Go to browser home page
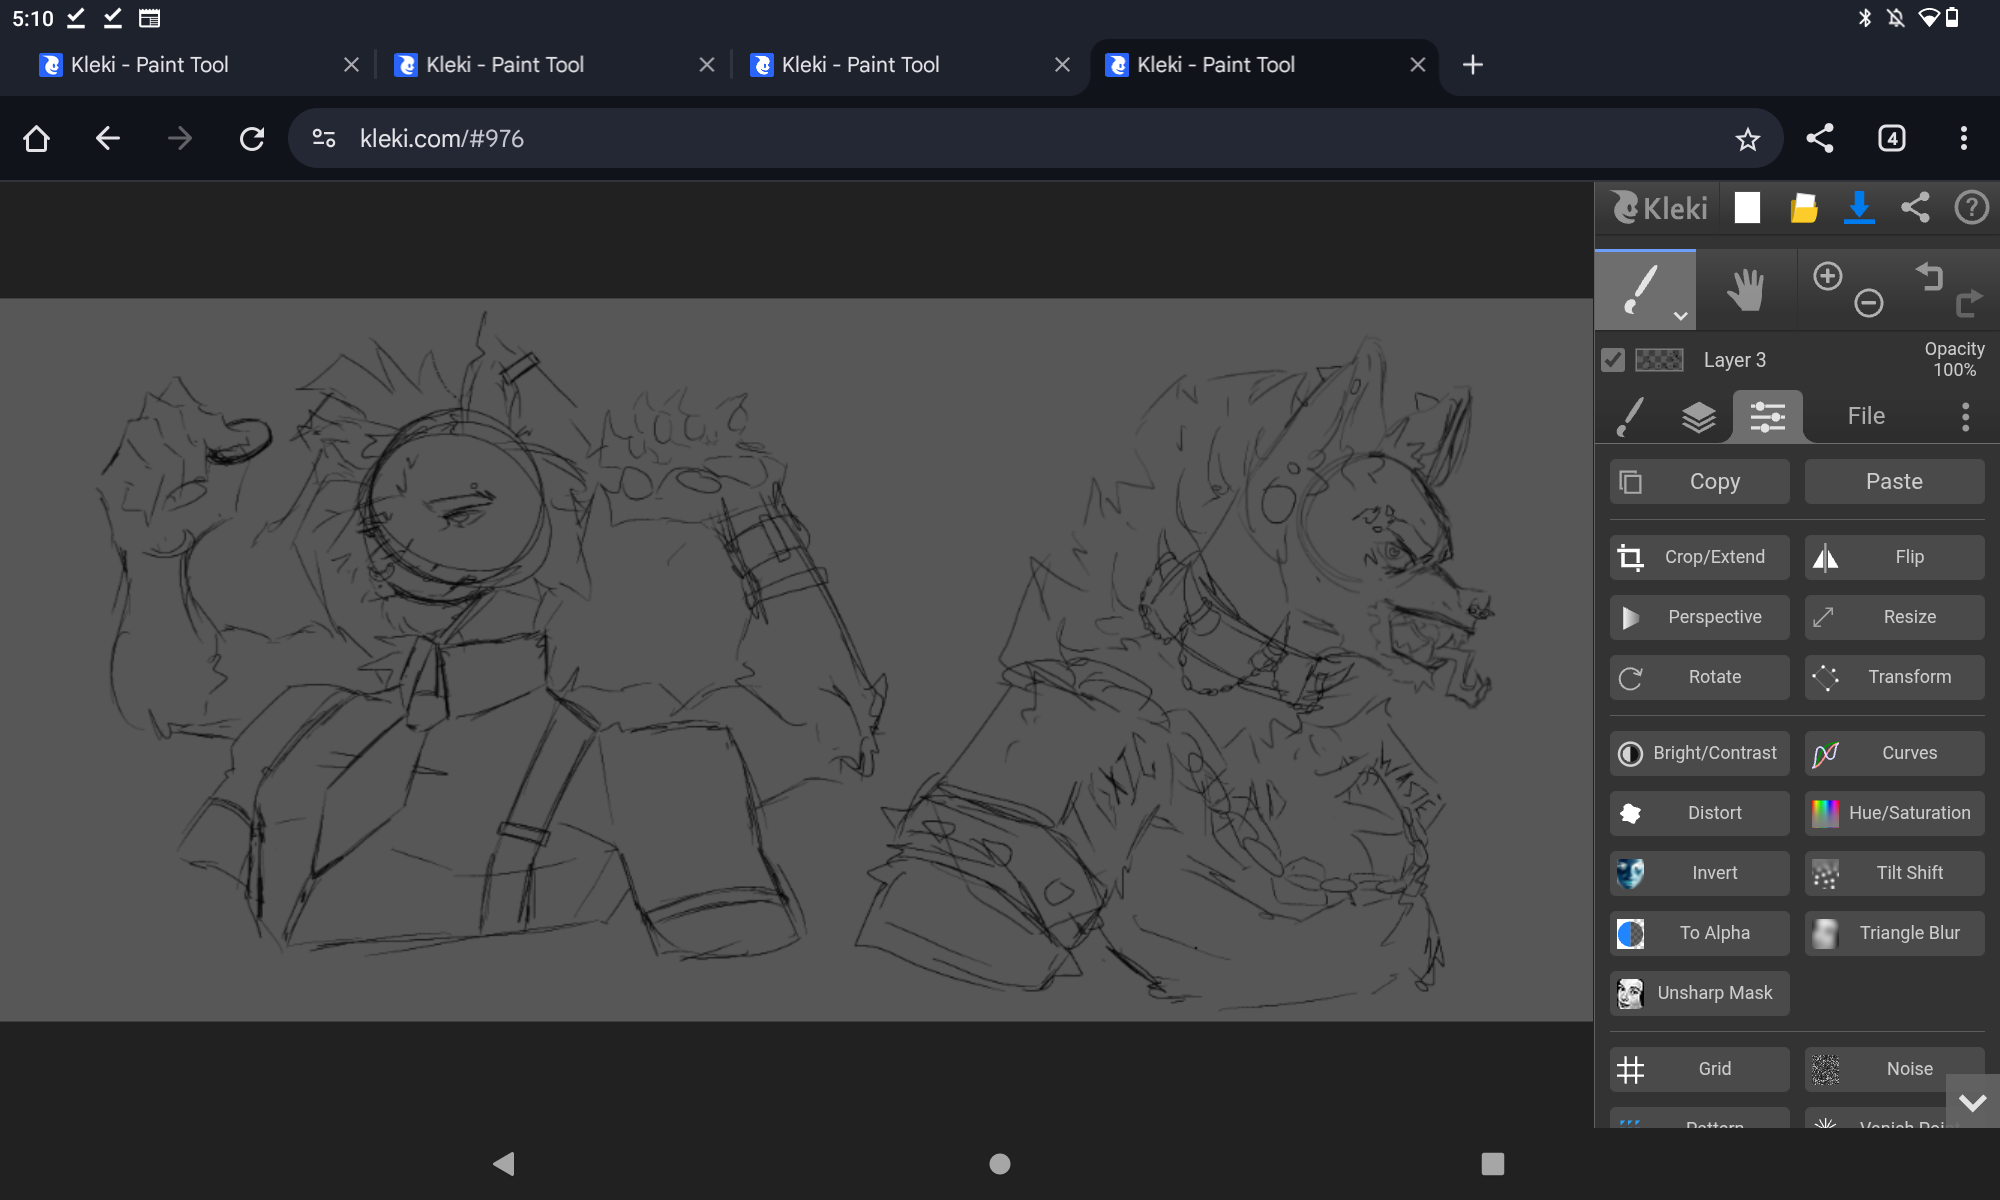The height and width of the screenshot is (1200, 2000). pos(36,138)
